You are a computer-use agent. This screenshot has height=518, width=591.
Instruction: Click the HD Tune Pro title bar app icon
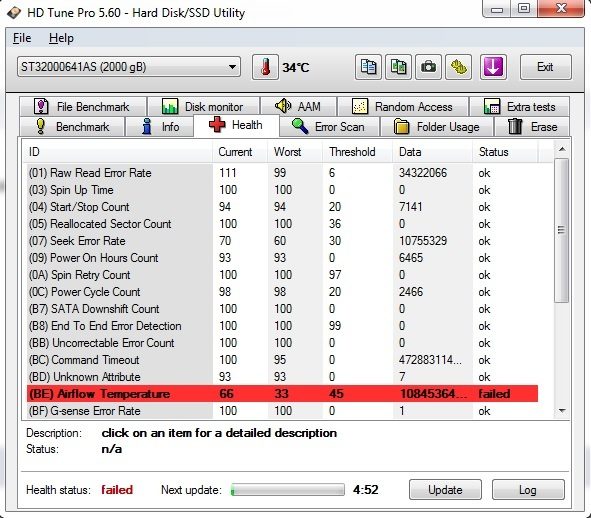coord(14,13)
